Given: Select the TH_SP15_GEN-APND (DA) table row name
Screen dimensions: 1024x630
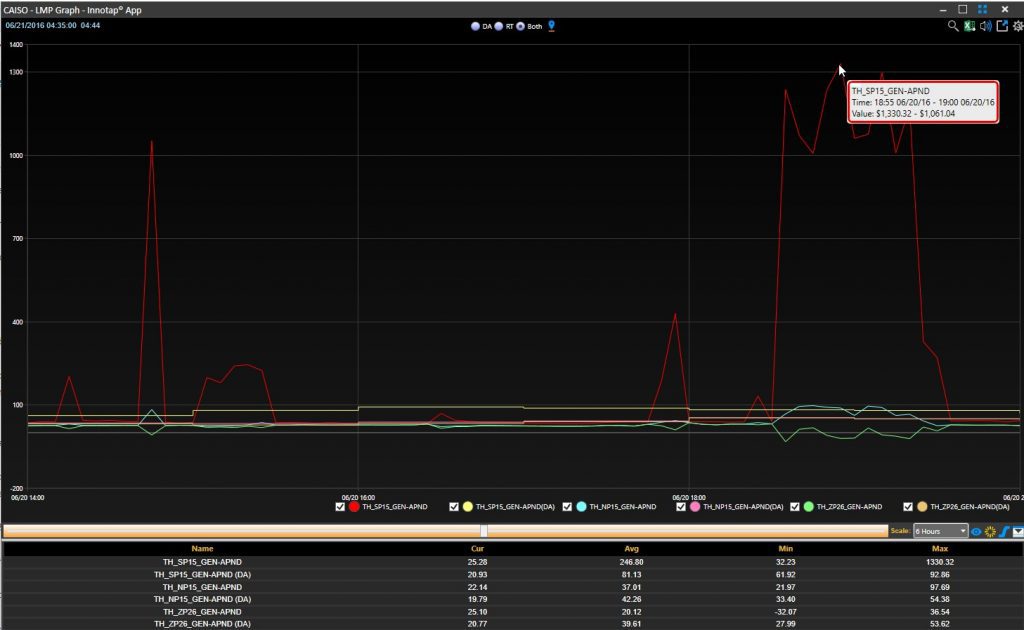Looking at the screenshot, I should click(x=202, y=575).
